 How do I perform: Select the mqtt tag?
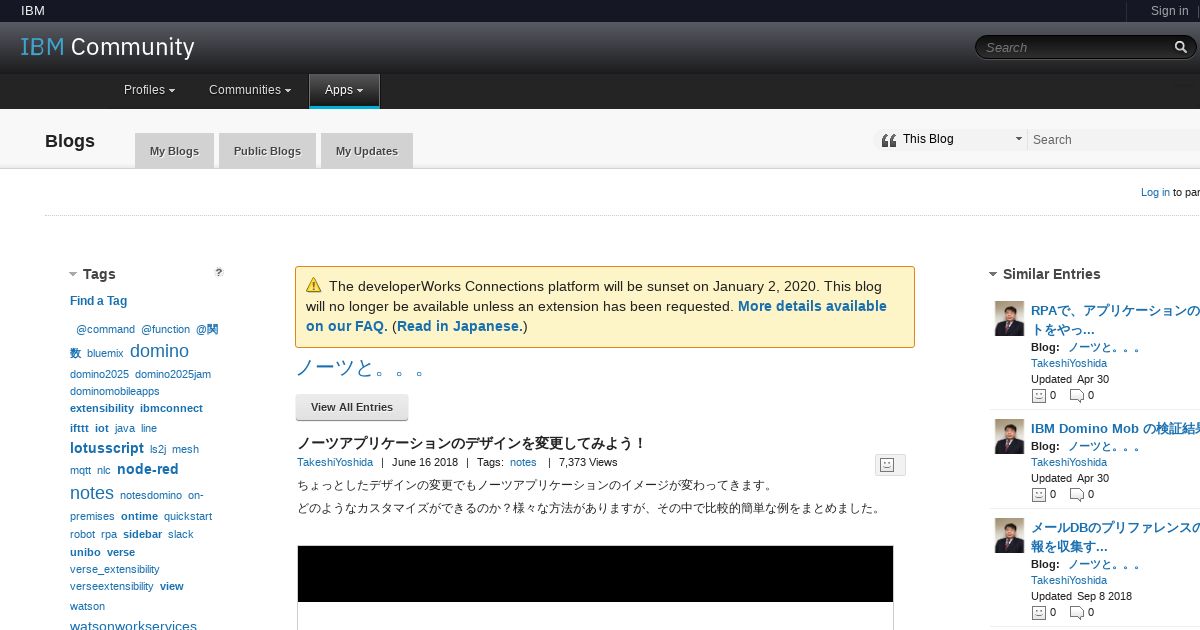tap(80, 470)
